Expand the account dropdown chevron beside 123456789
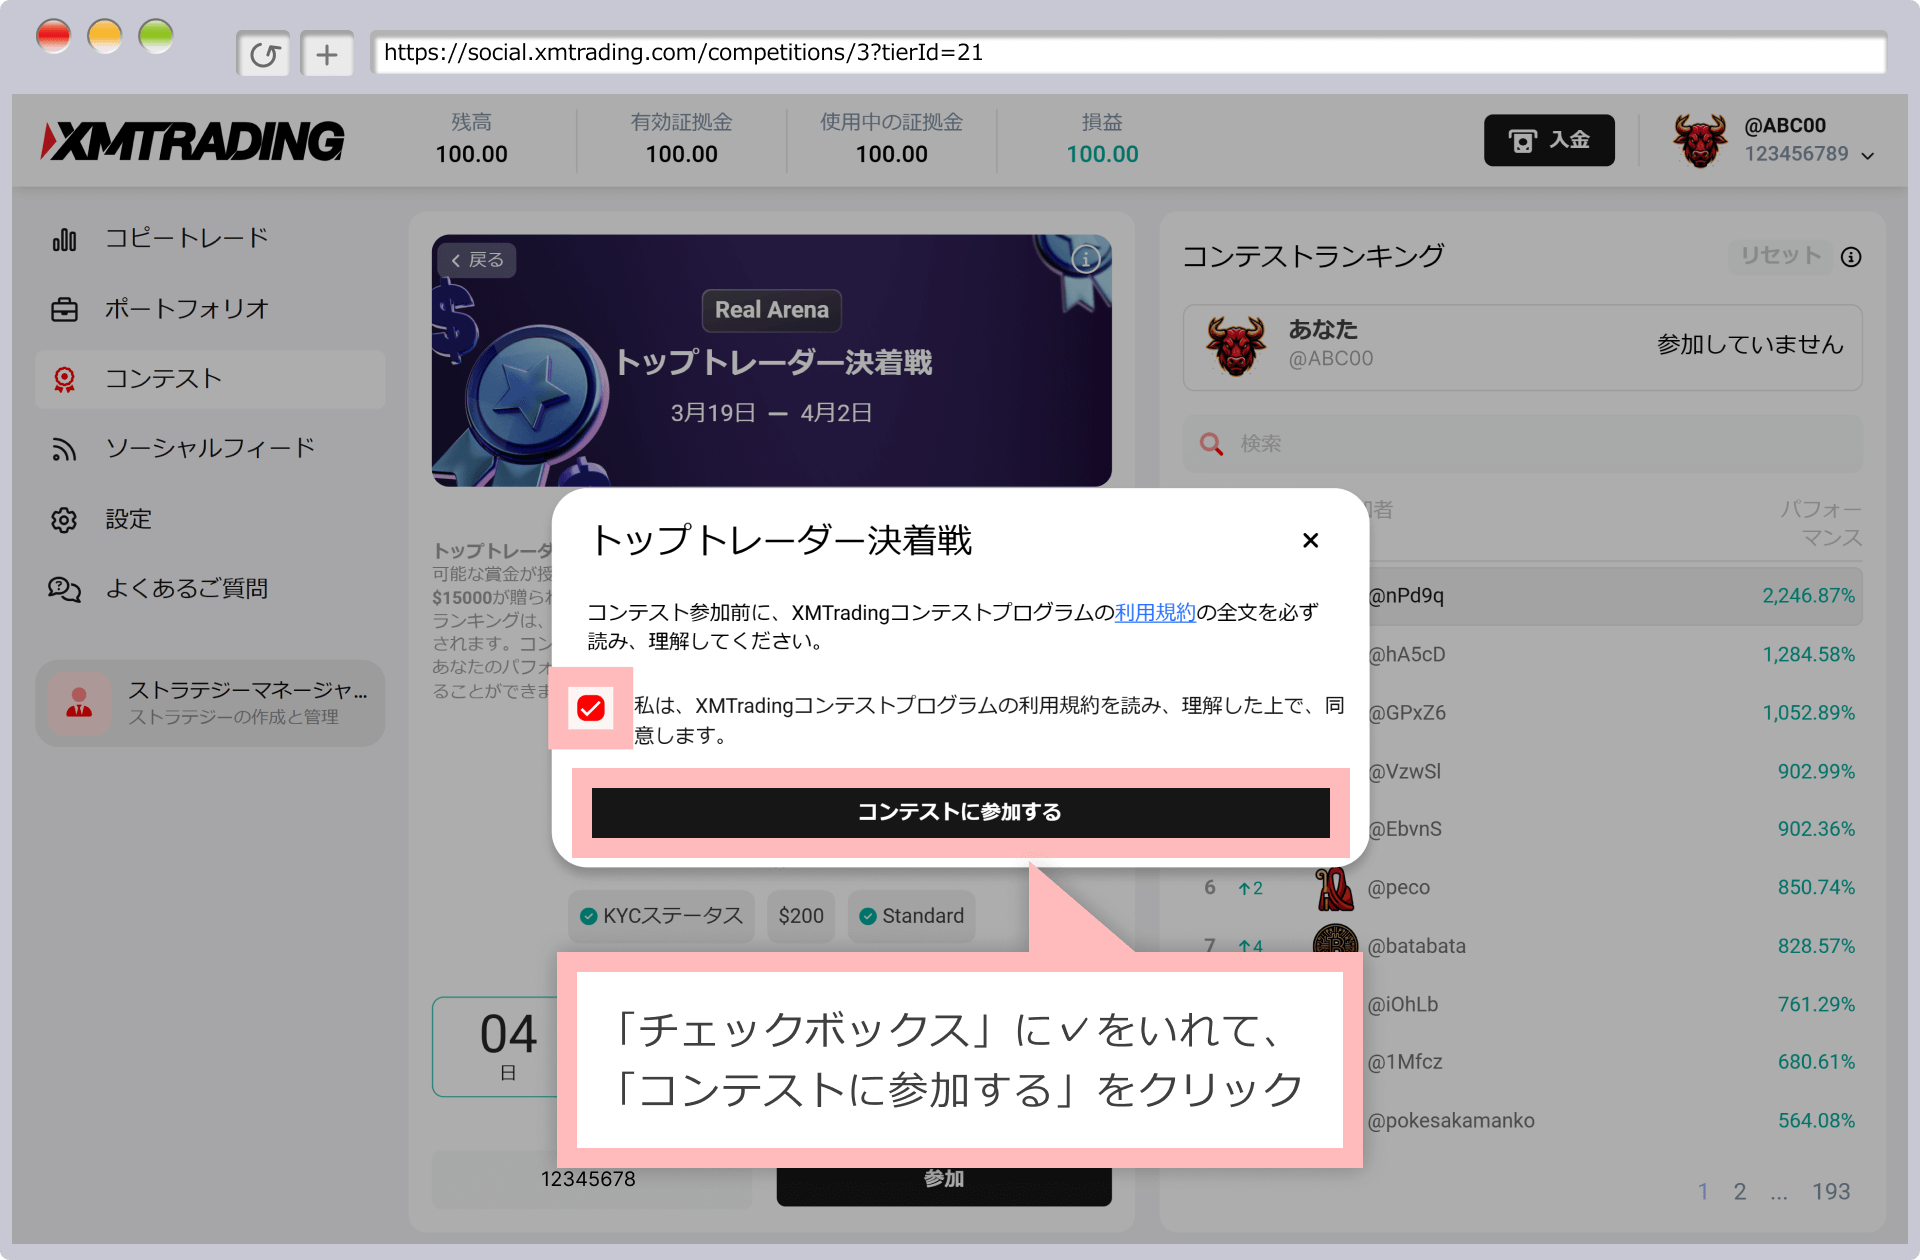1920x1260 pixels. tap(1867, 155)
